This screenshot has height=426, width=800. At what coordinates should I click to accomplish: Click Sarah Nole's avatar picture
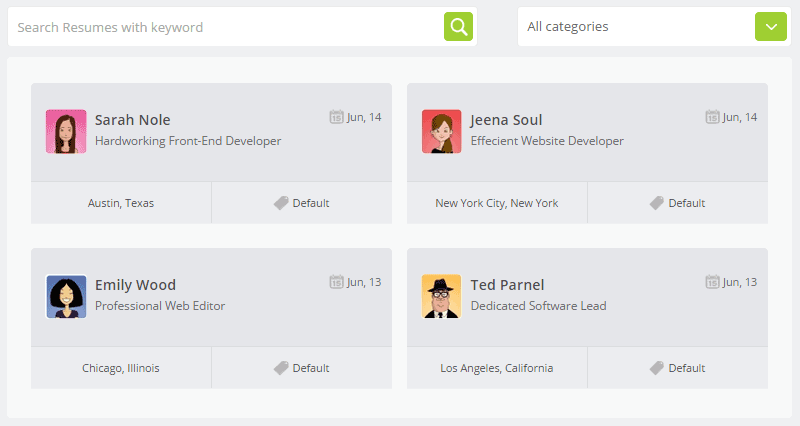[66, 131]
